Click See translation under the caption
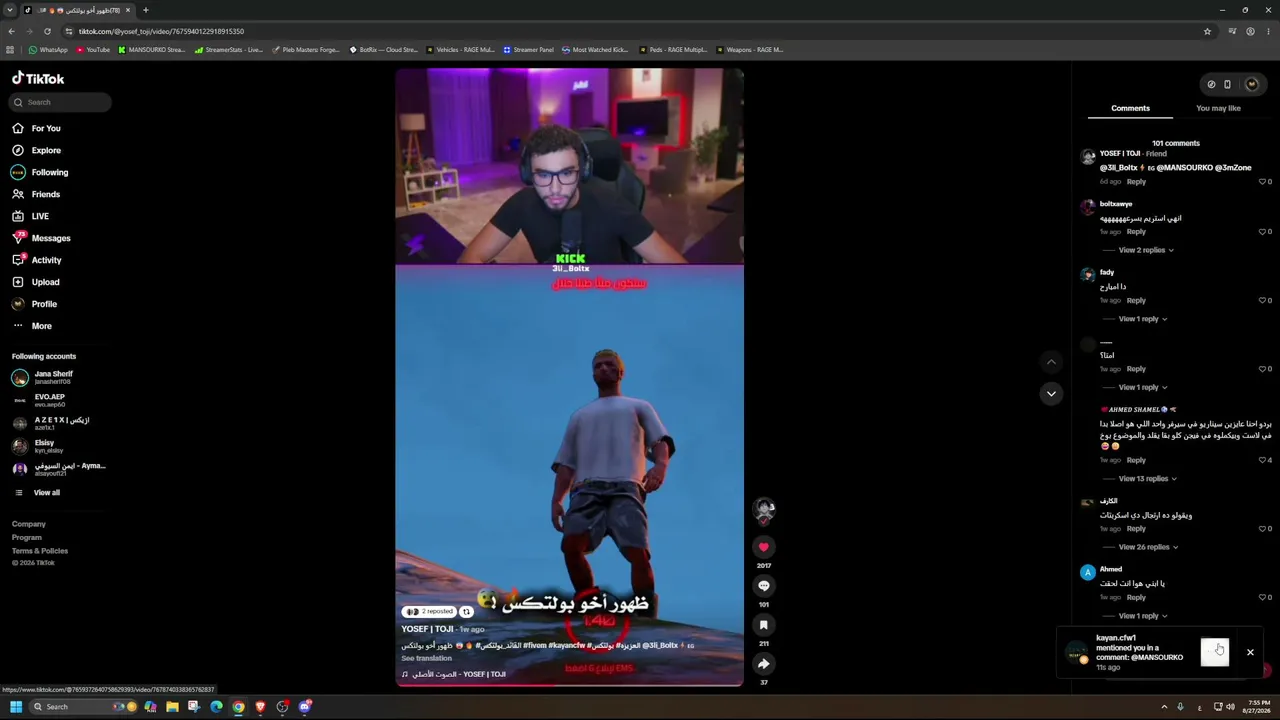 [426, 658]
